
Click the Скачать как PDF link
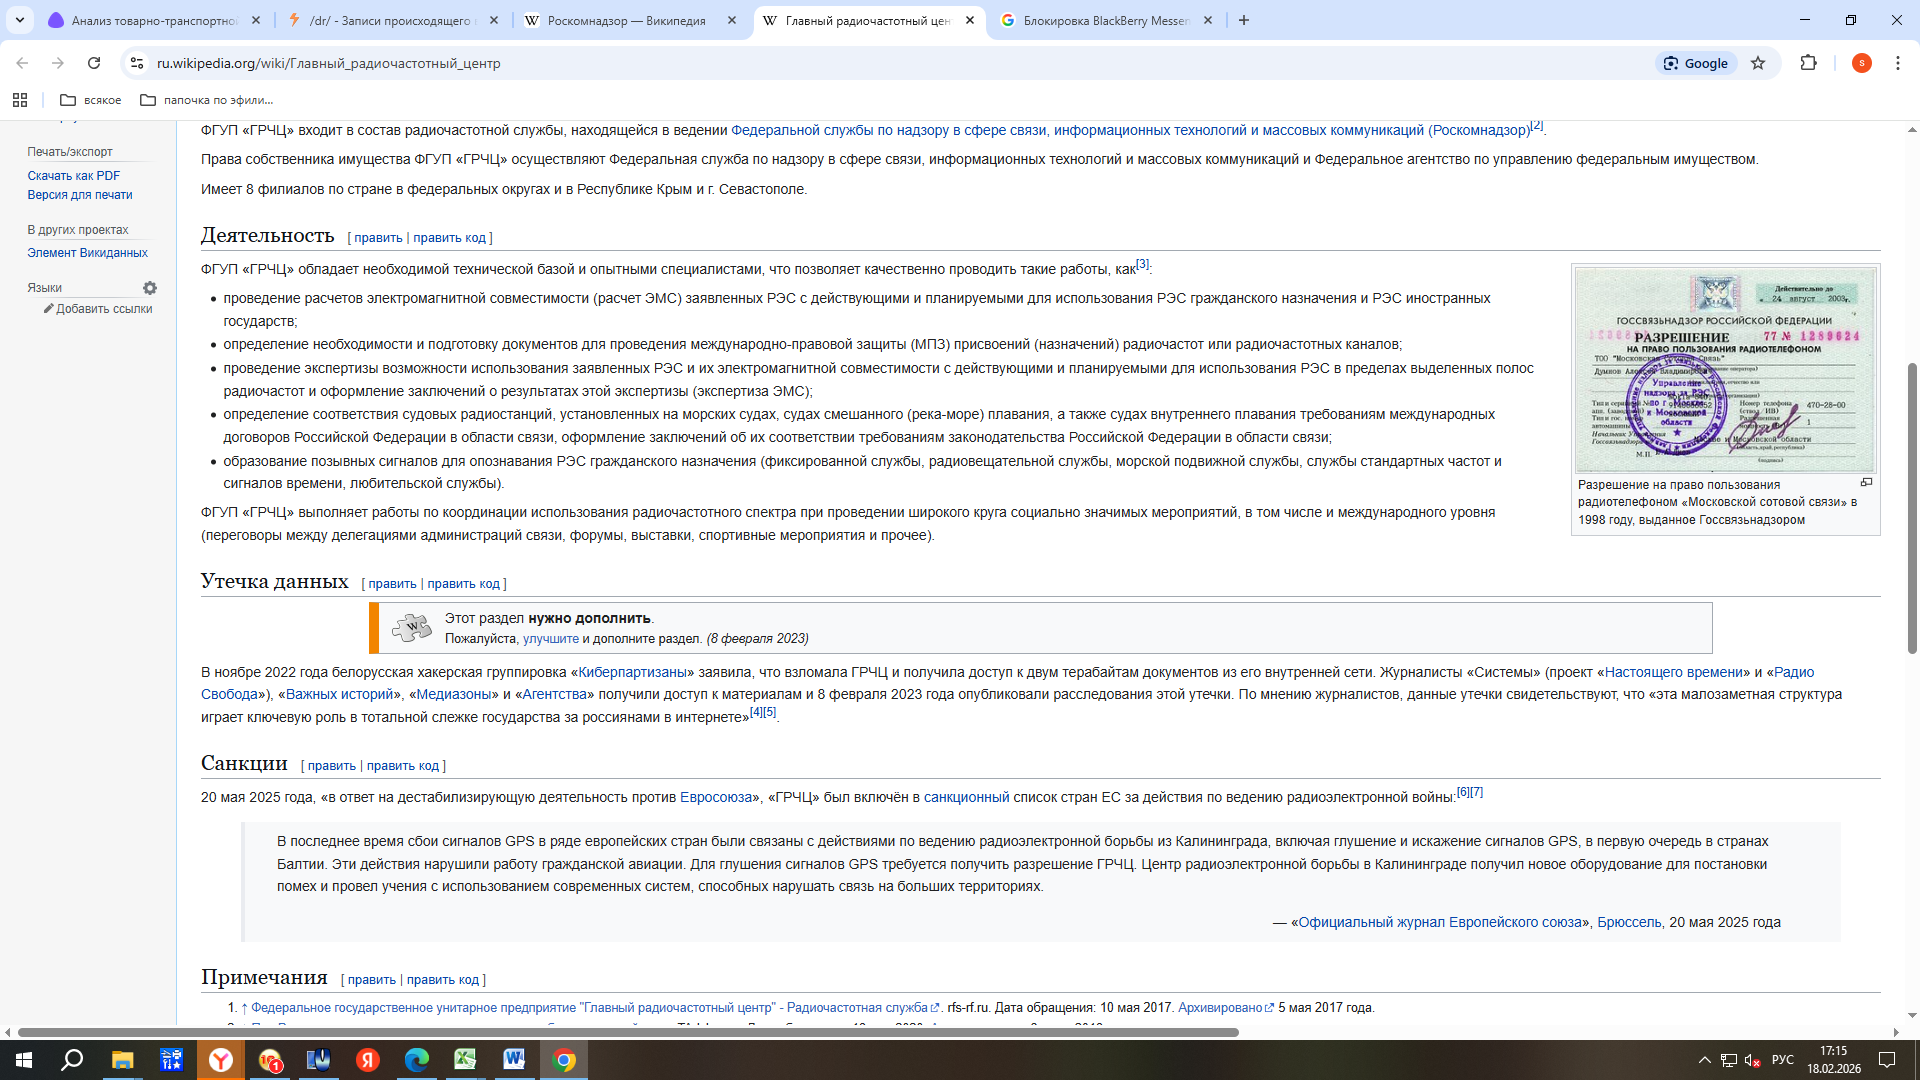(73, 176)
